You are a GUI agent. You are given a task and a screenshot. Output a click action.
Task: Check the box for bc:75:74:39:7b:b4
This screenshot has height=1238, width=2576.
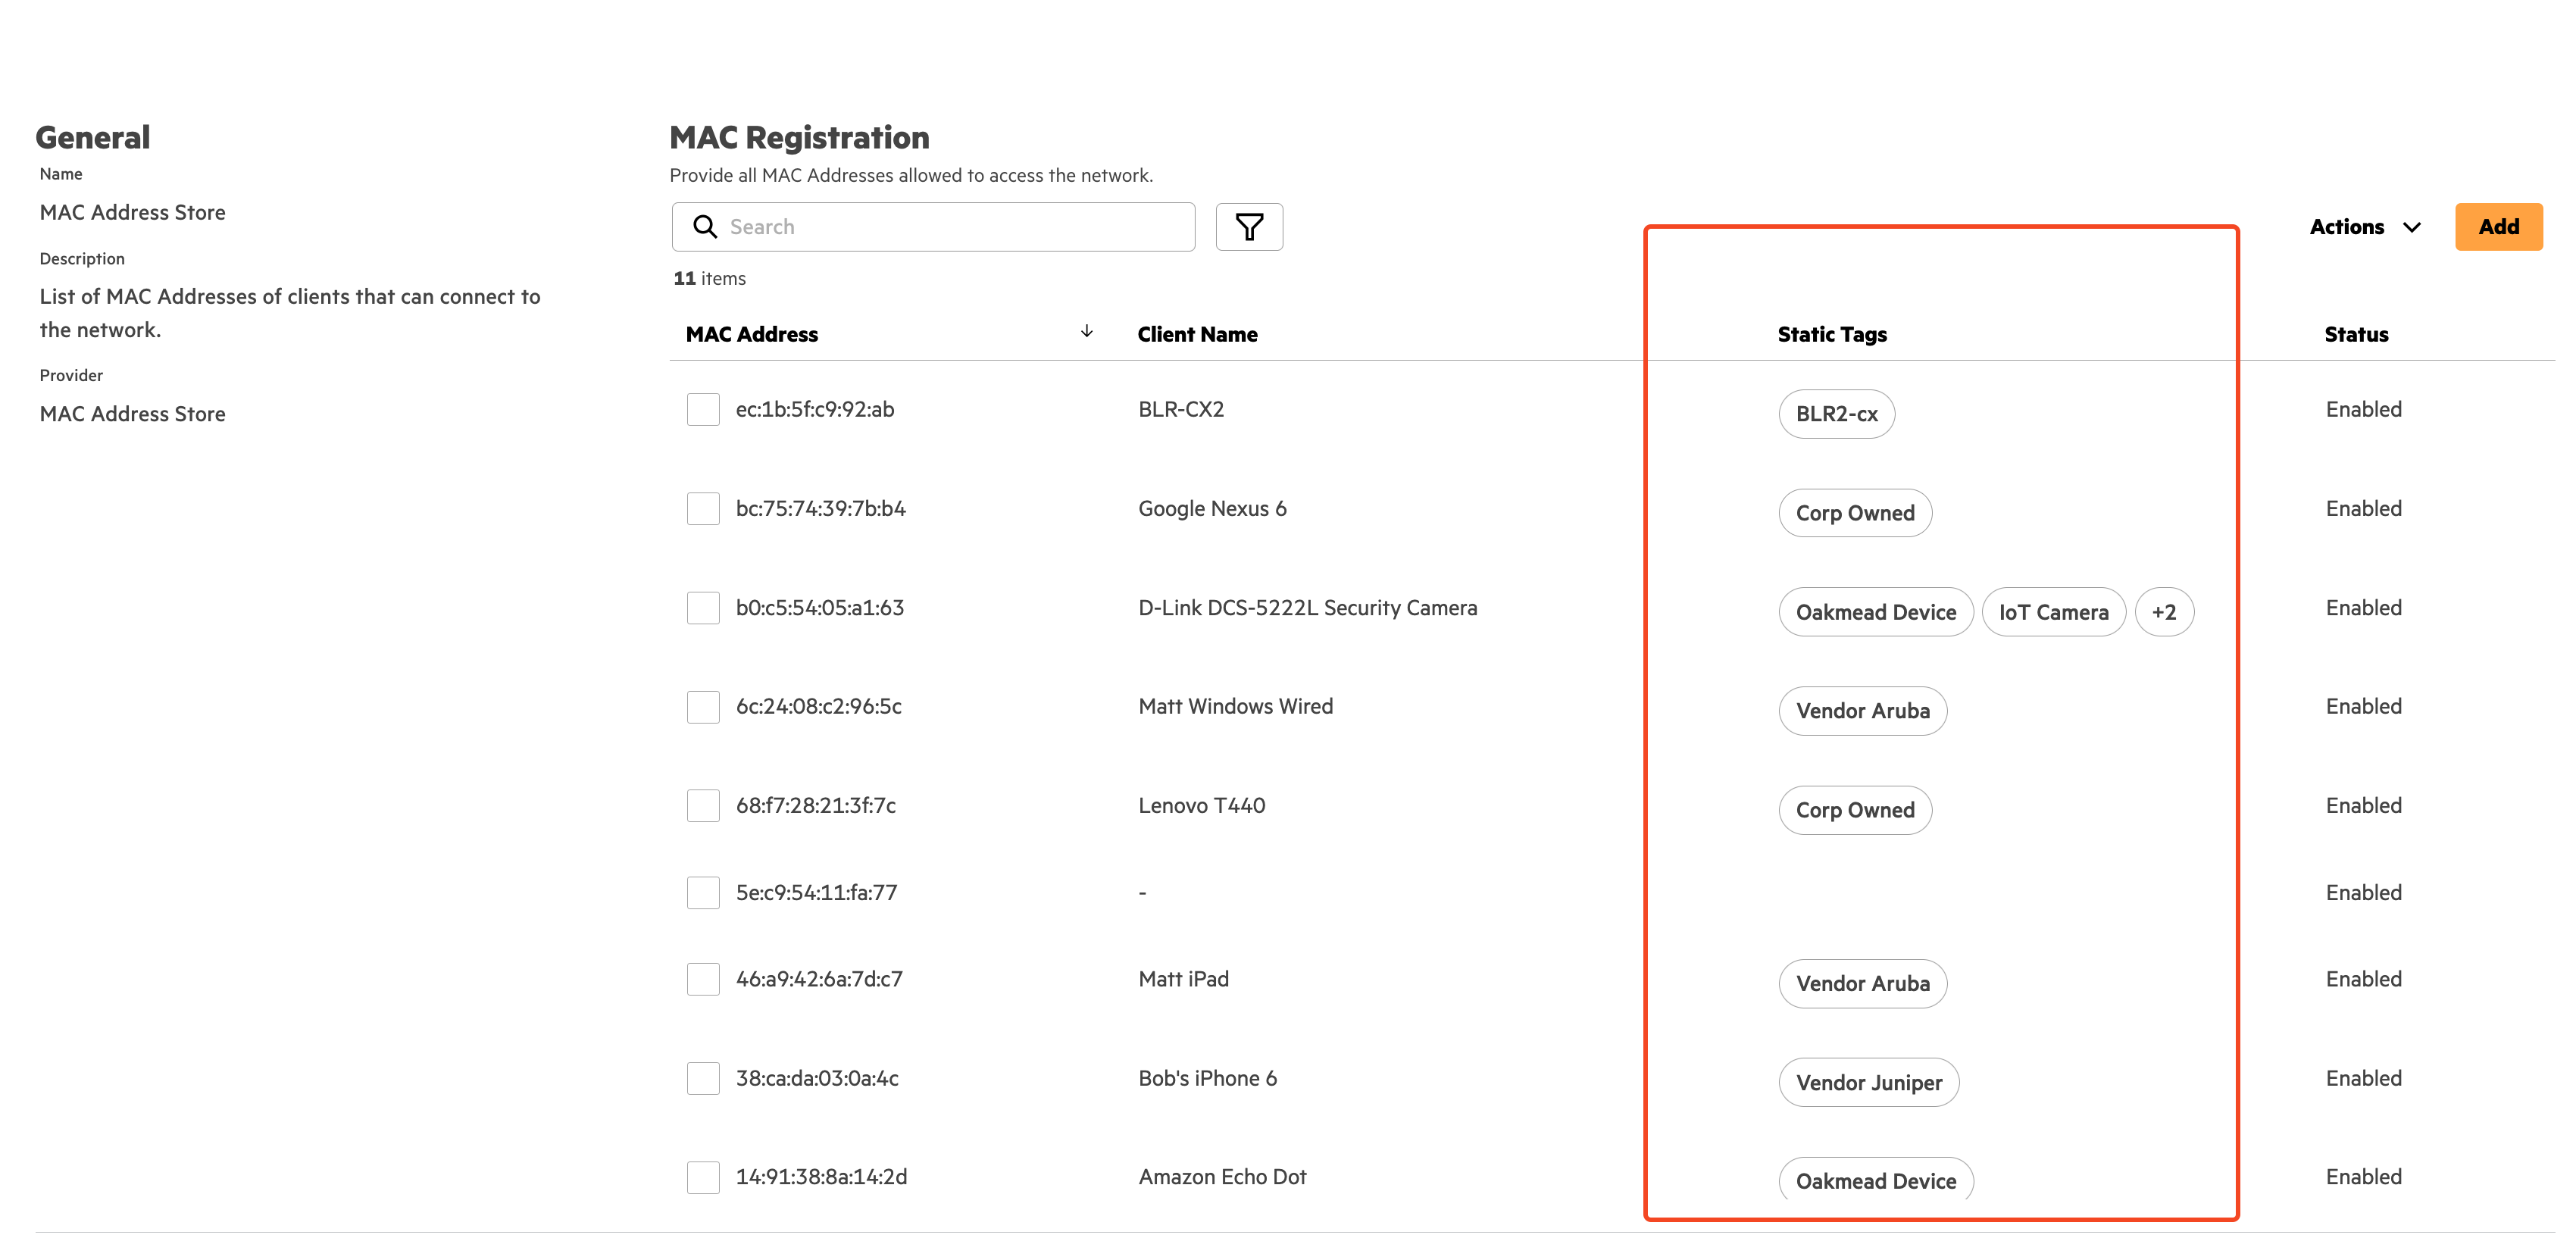(703, 508)
